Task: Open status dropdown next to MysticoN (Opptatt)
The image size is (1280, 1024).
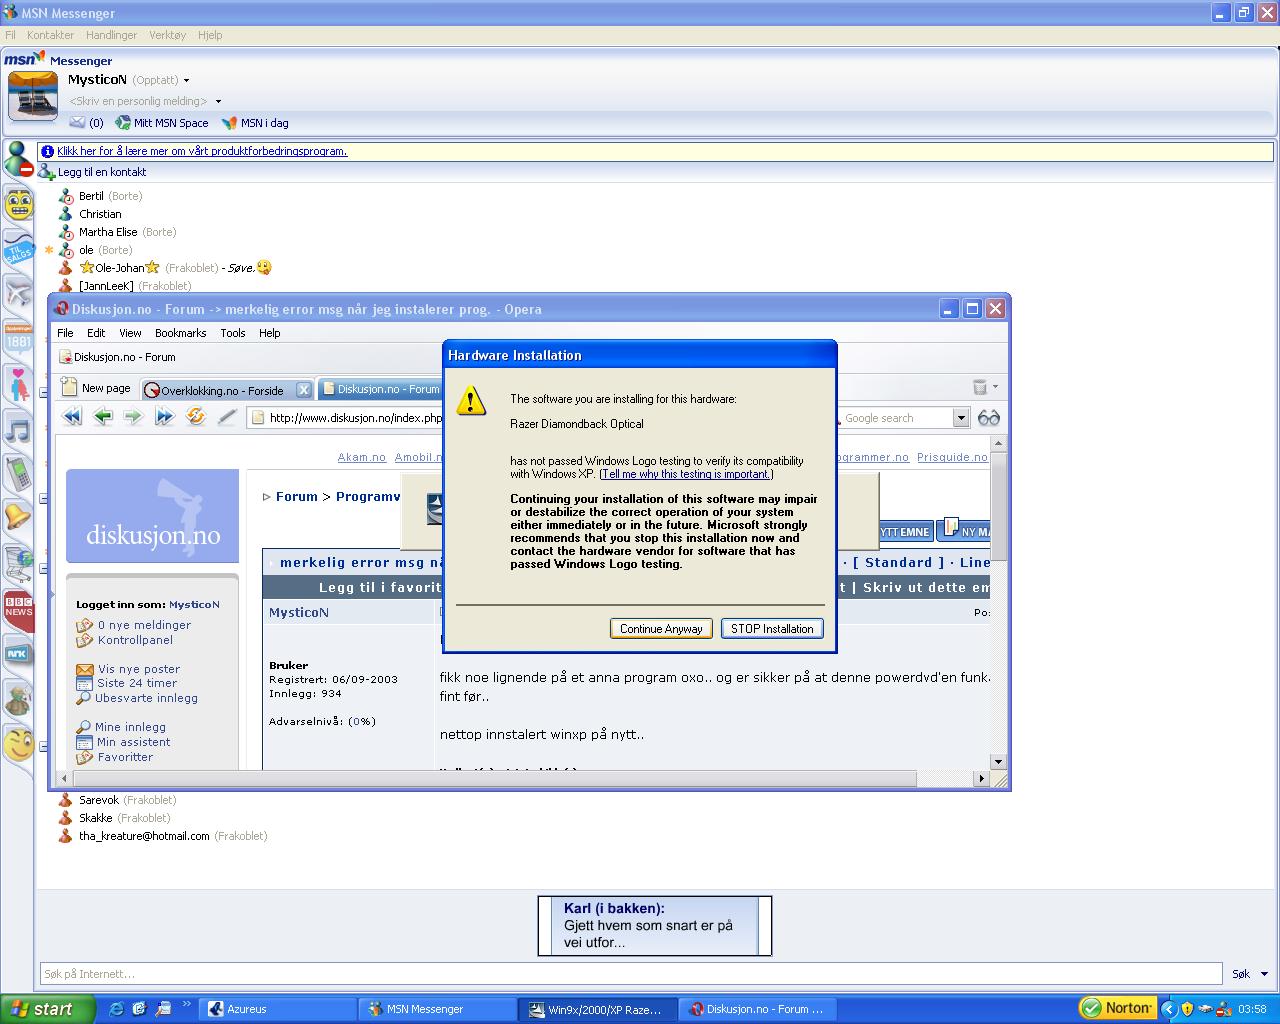Action: coord(186,81)
